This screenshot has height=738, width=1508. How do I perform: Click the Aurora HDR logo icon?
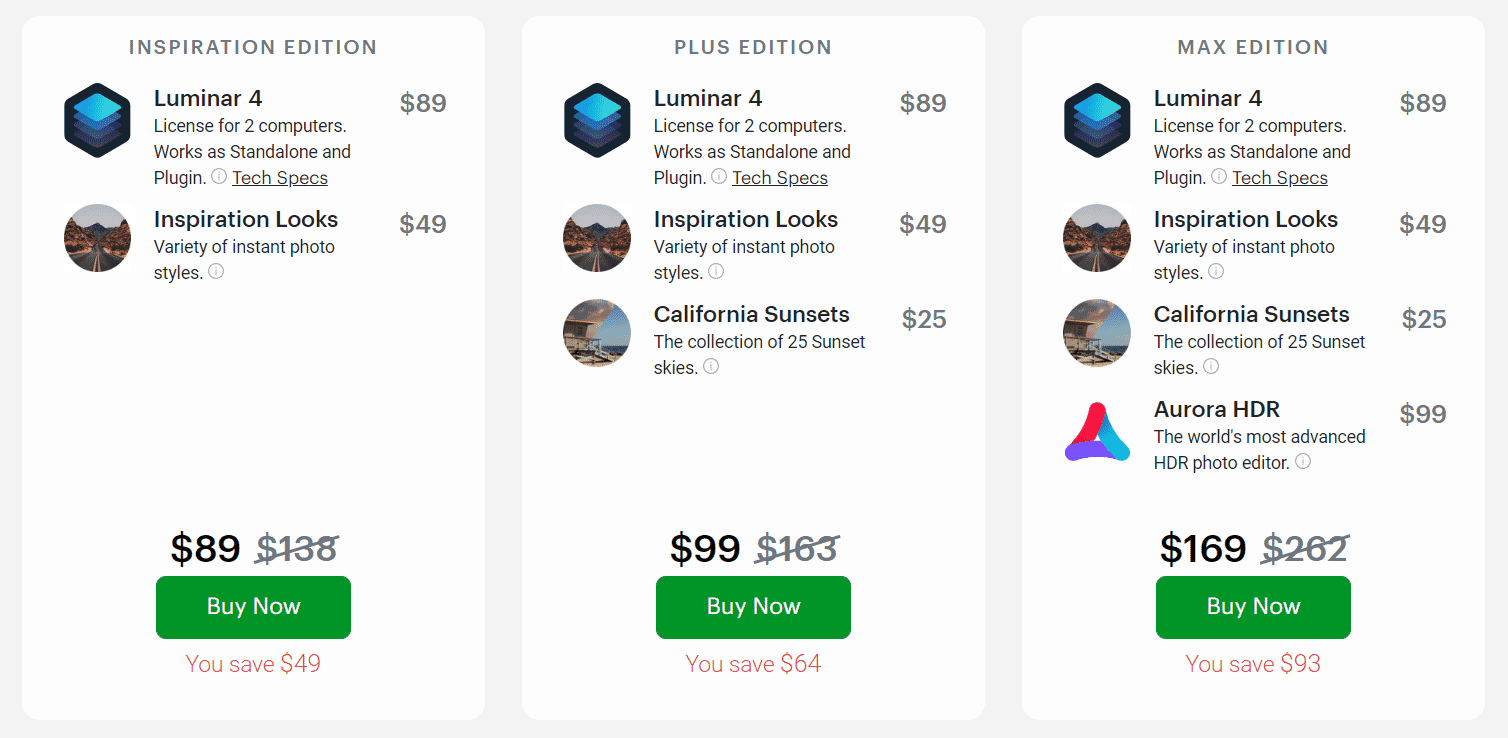point(1097,432)
